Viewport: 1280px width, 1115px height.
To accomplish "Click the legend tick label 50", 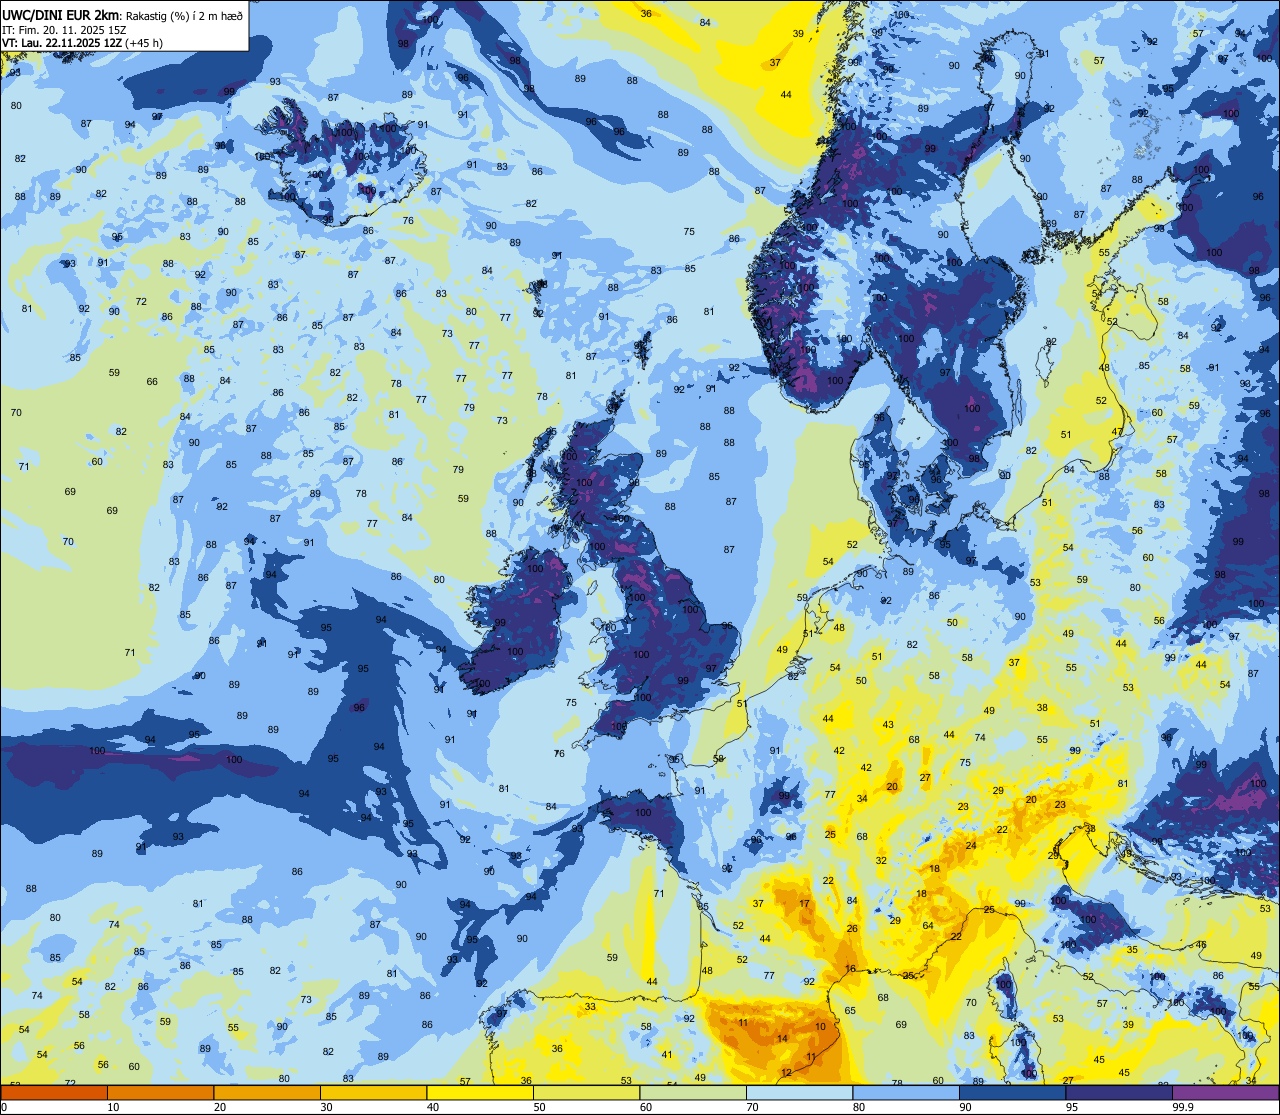I will point(539,1107).
